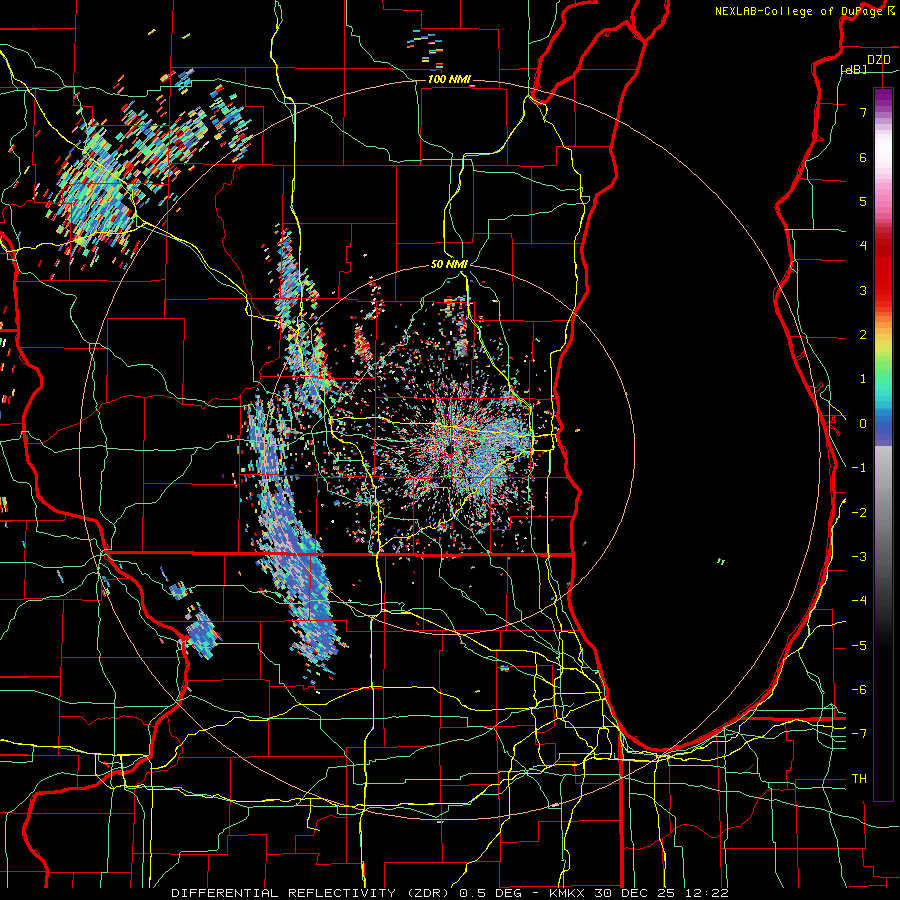The width and height of the screenshot is (900, 900).
Task: Click the -1 dB scale label
Action: point(859,468)
